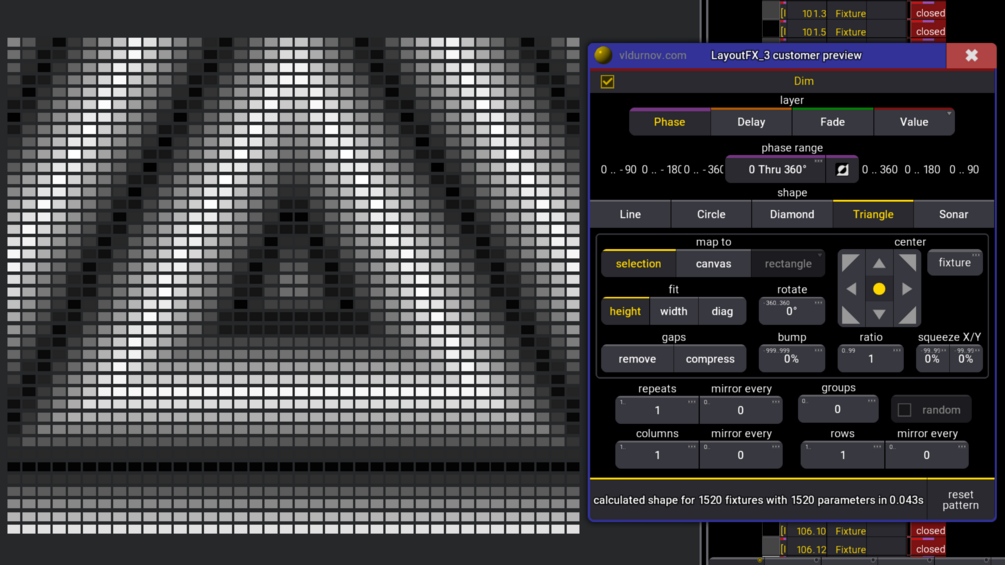
Task: Set center to top edge arrow
Action: pyautogui.click(x=879, y=263)
